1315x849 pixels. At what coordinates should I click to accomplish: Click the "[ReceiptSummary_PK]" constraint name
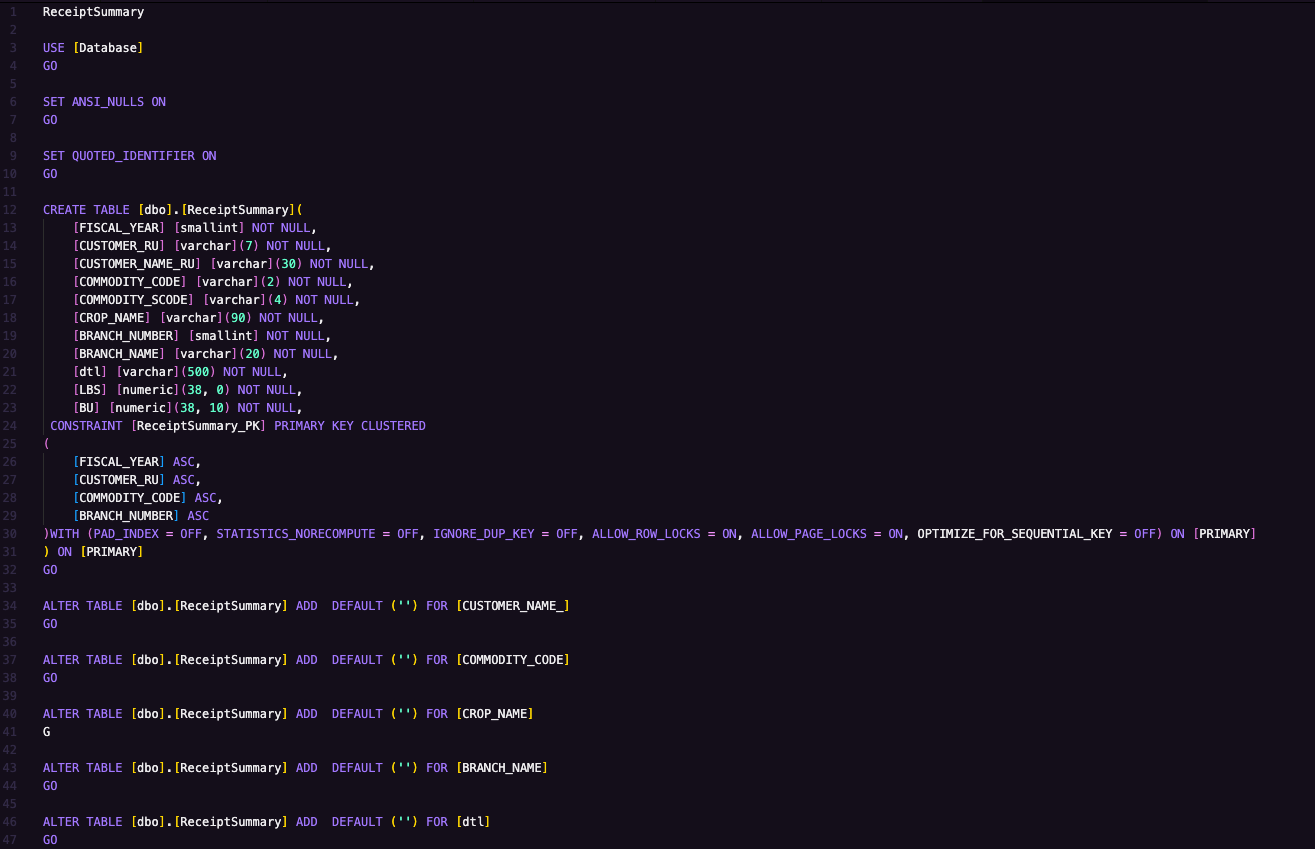pyautogui.click(x=198, y=426)
